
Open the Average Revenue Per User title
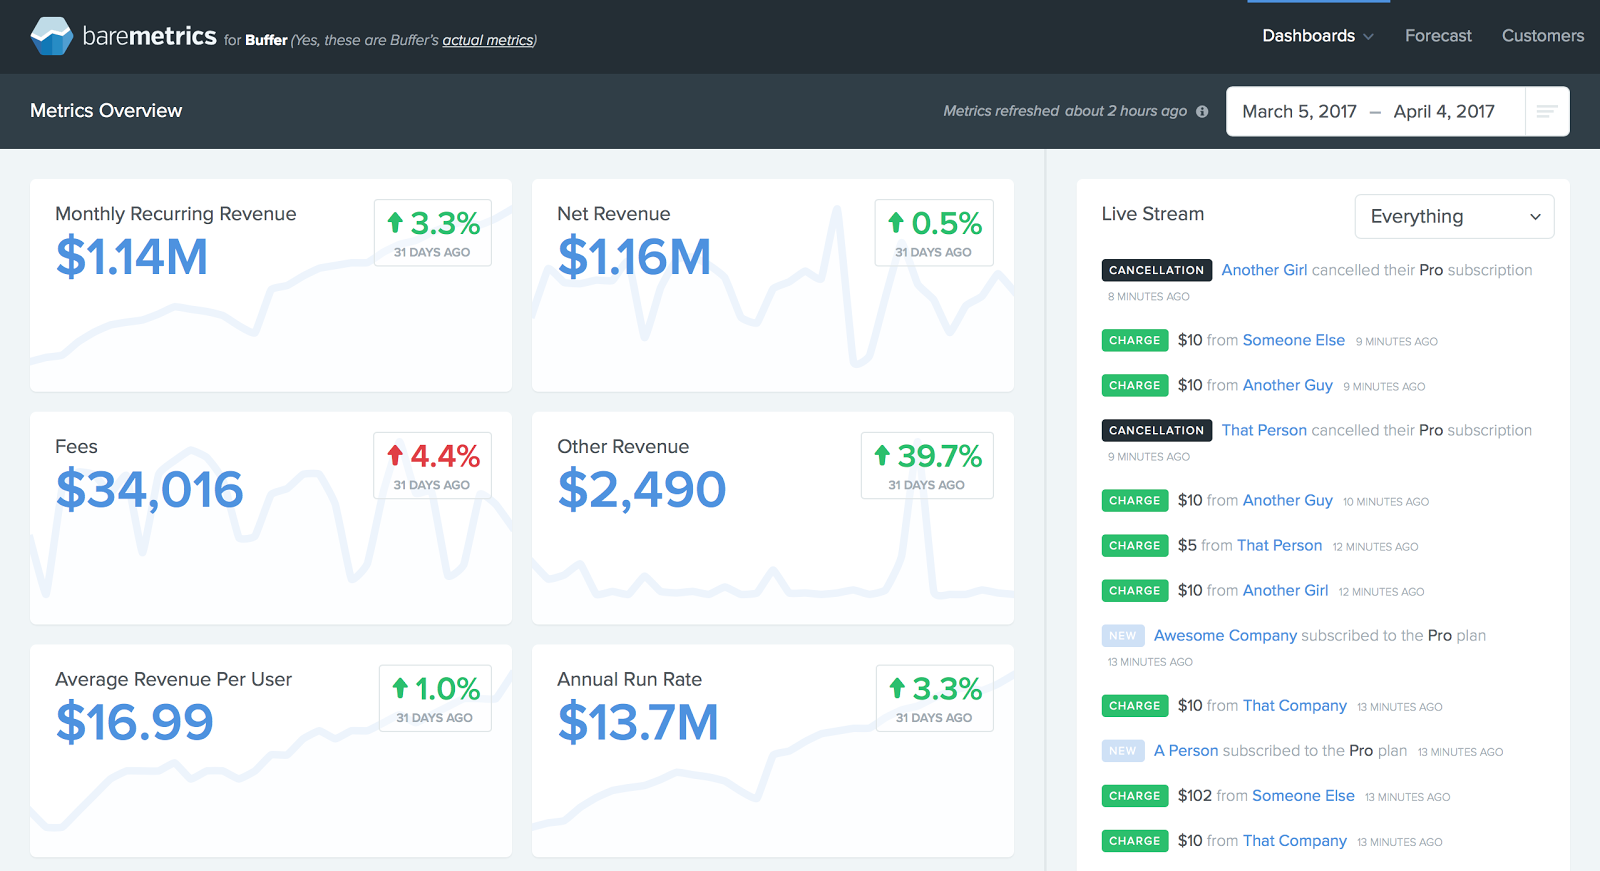pos(174,680)
